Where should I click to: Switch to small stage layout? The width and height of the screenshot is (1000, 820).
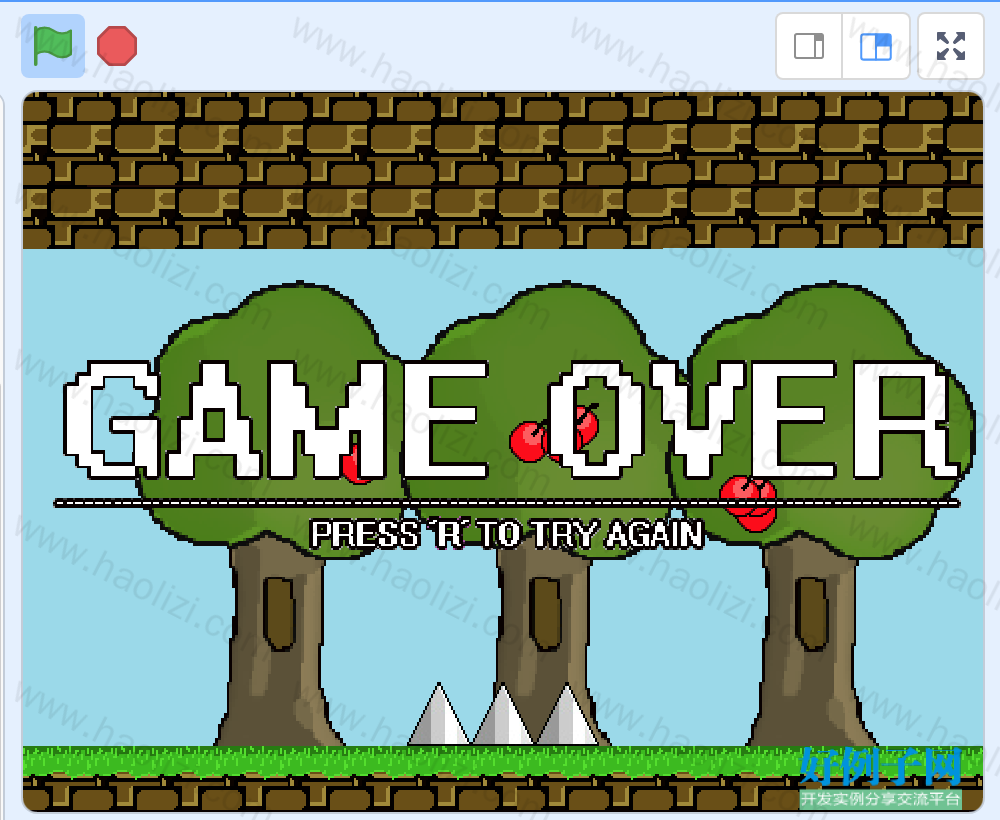point(809,46)
